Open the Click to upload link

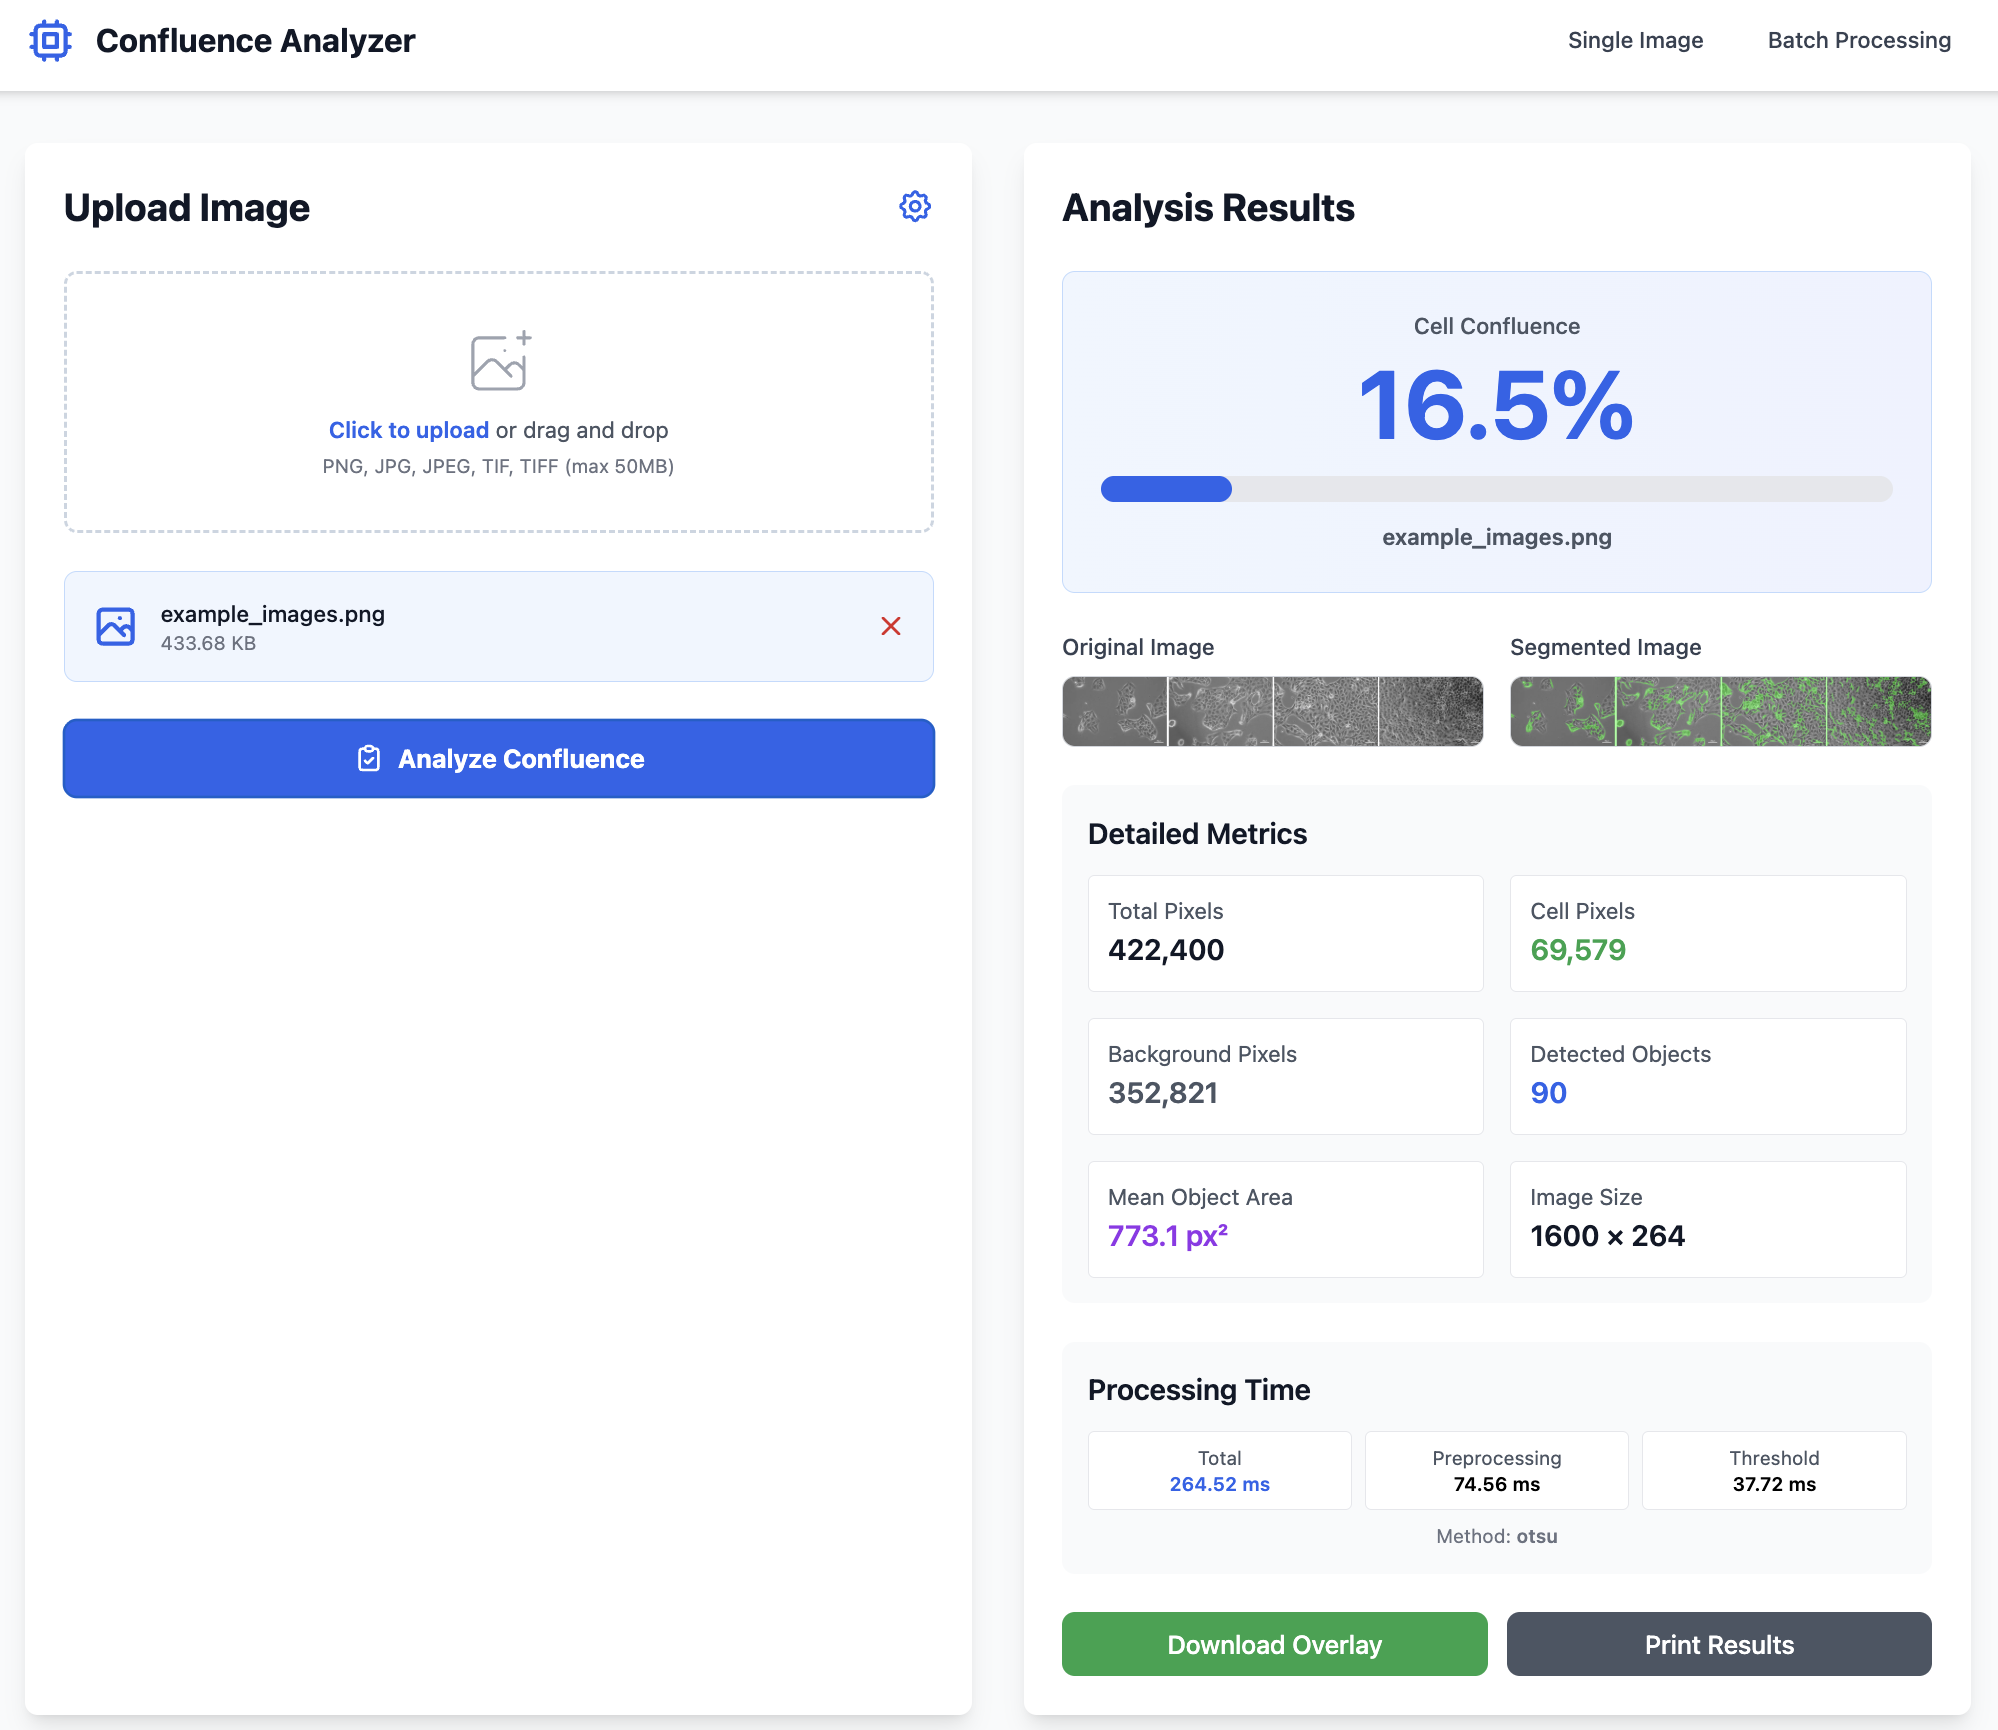tap(408, 429)
